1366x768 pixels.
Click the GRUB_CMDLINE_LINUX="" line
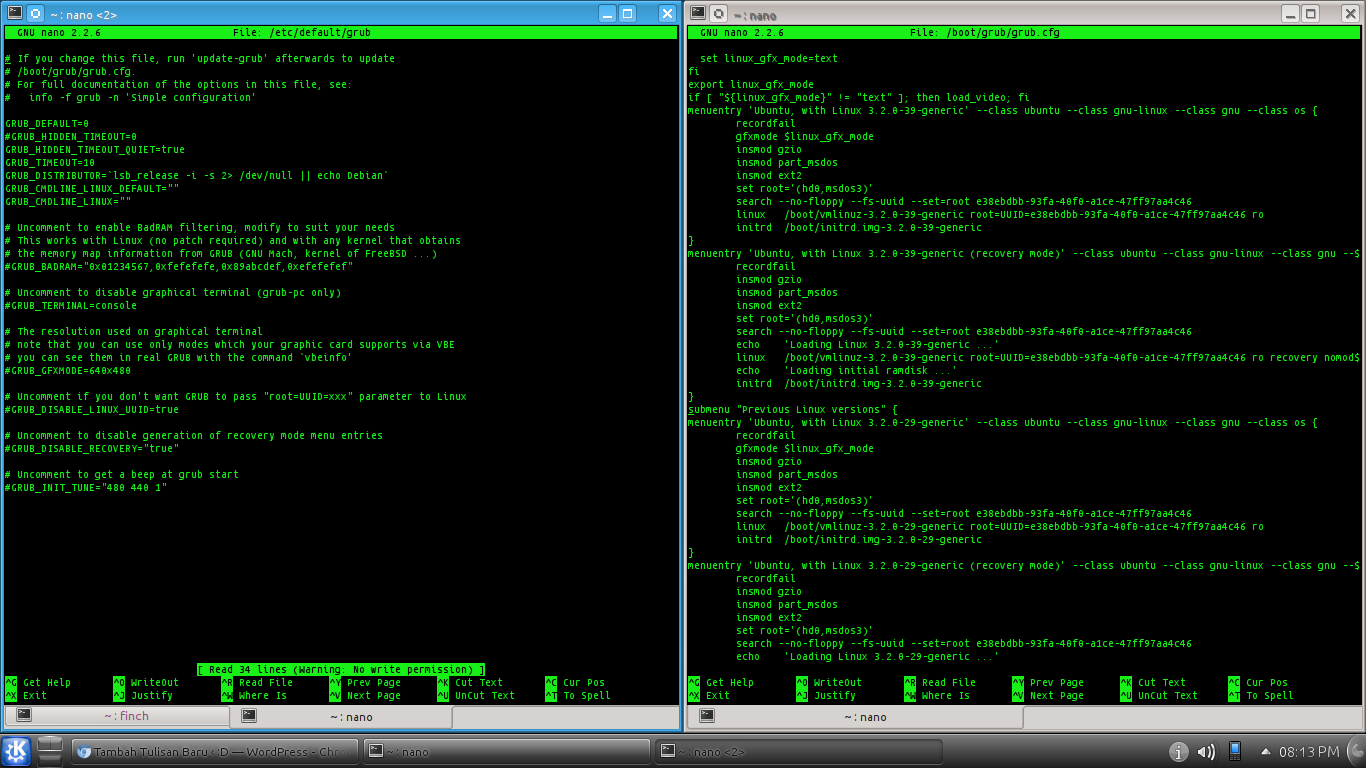68,201
